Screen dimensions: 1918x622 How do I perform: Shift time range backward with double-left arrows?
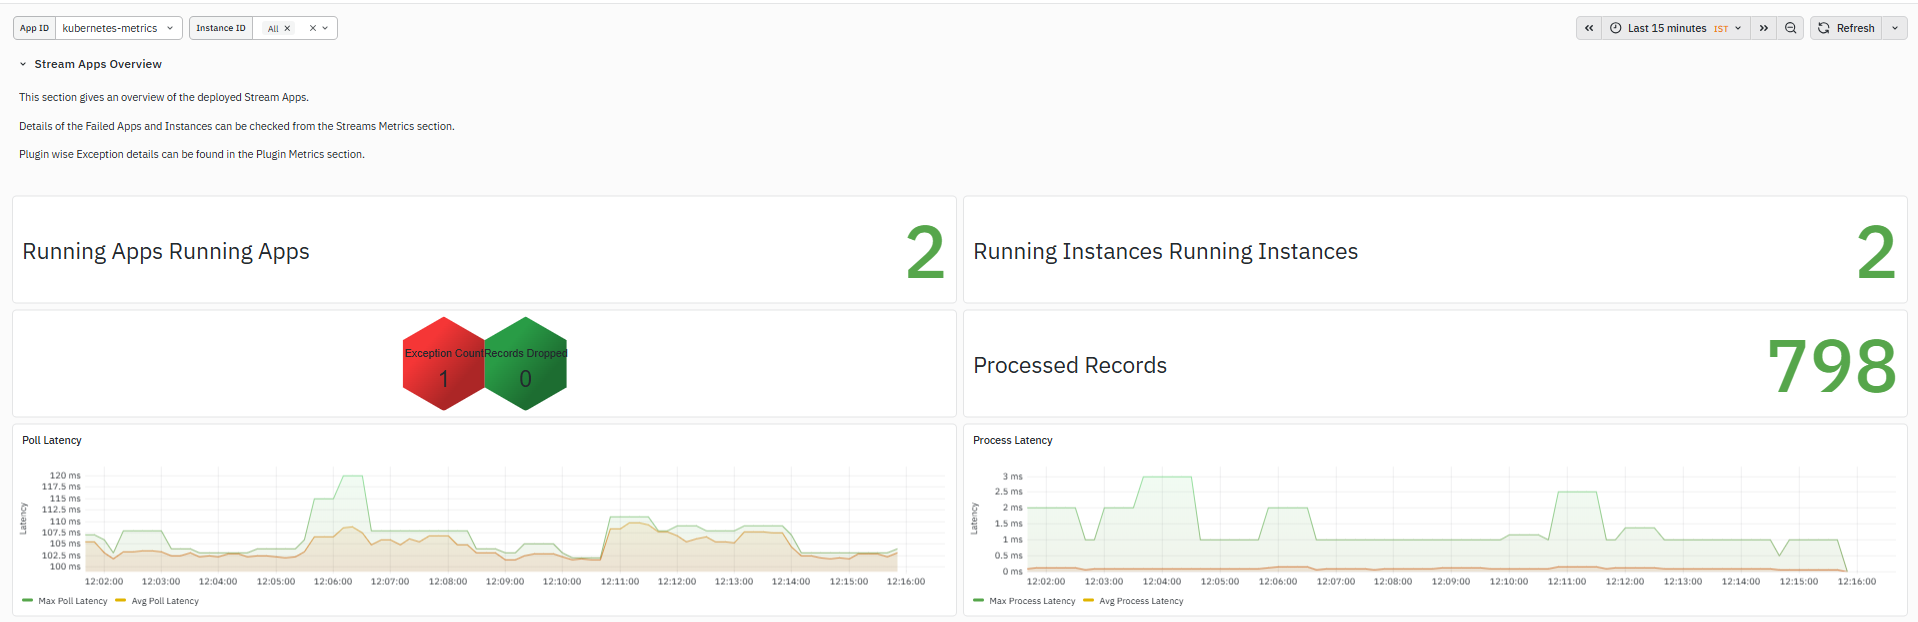tap(1589, 28)
